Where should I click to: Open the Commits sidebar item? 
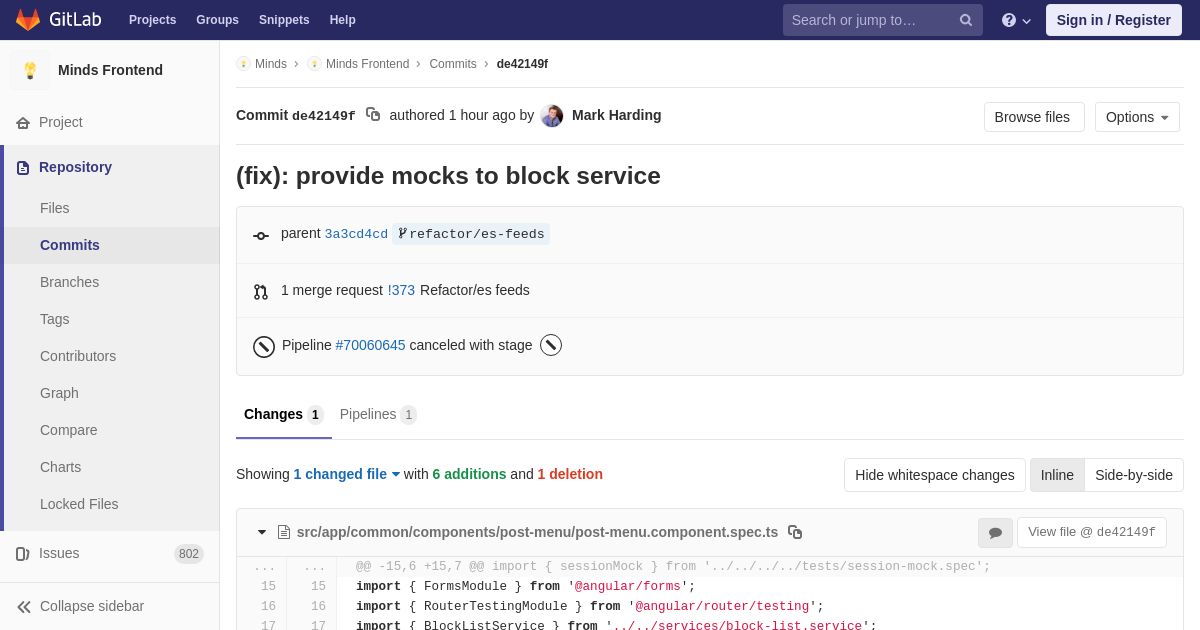[x=70, y=245]
